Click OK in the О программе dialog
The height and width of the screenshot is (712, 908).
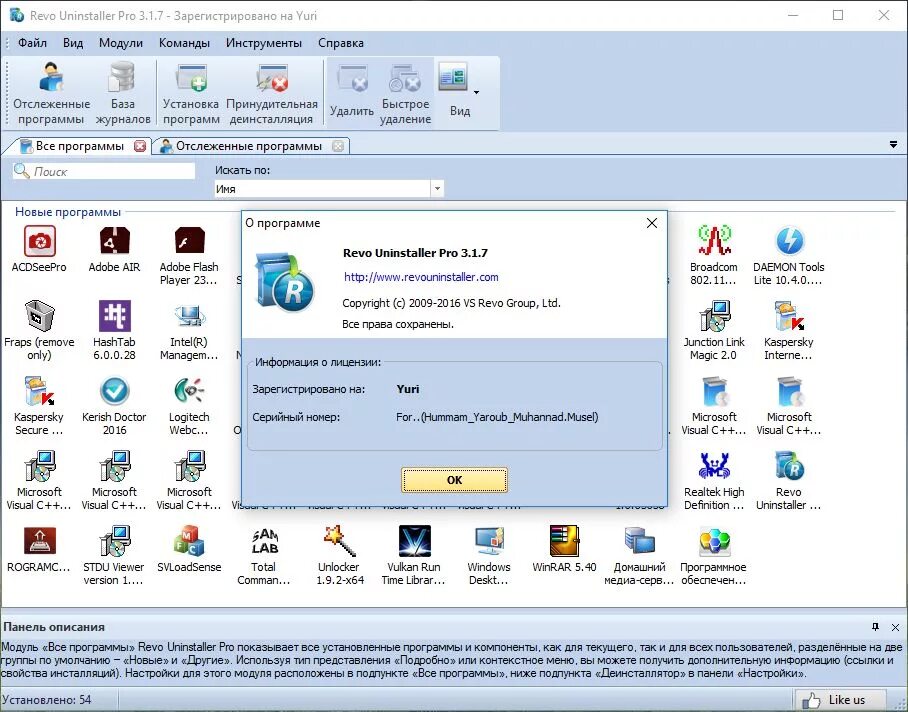click(x=455, y=480)
